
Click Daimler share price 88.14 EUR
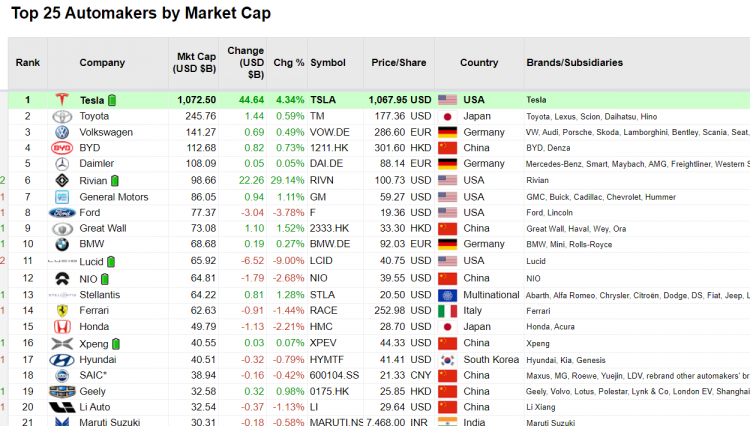(406, 164)
